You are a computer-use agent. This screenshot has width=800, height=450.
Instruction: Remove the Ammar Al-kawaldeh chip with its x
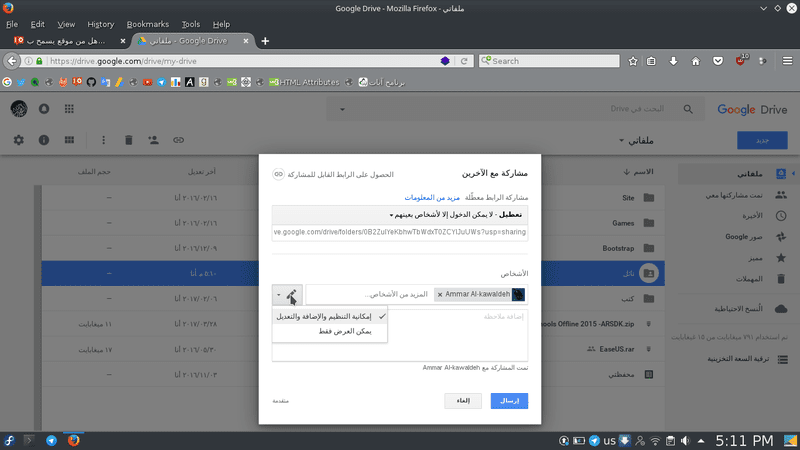tap(440, 294)
